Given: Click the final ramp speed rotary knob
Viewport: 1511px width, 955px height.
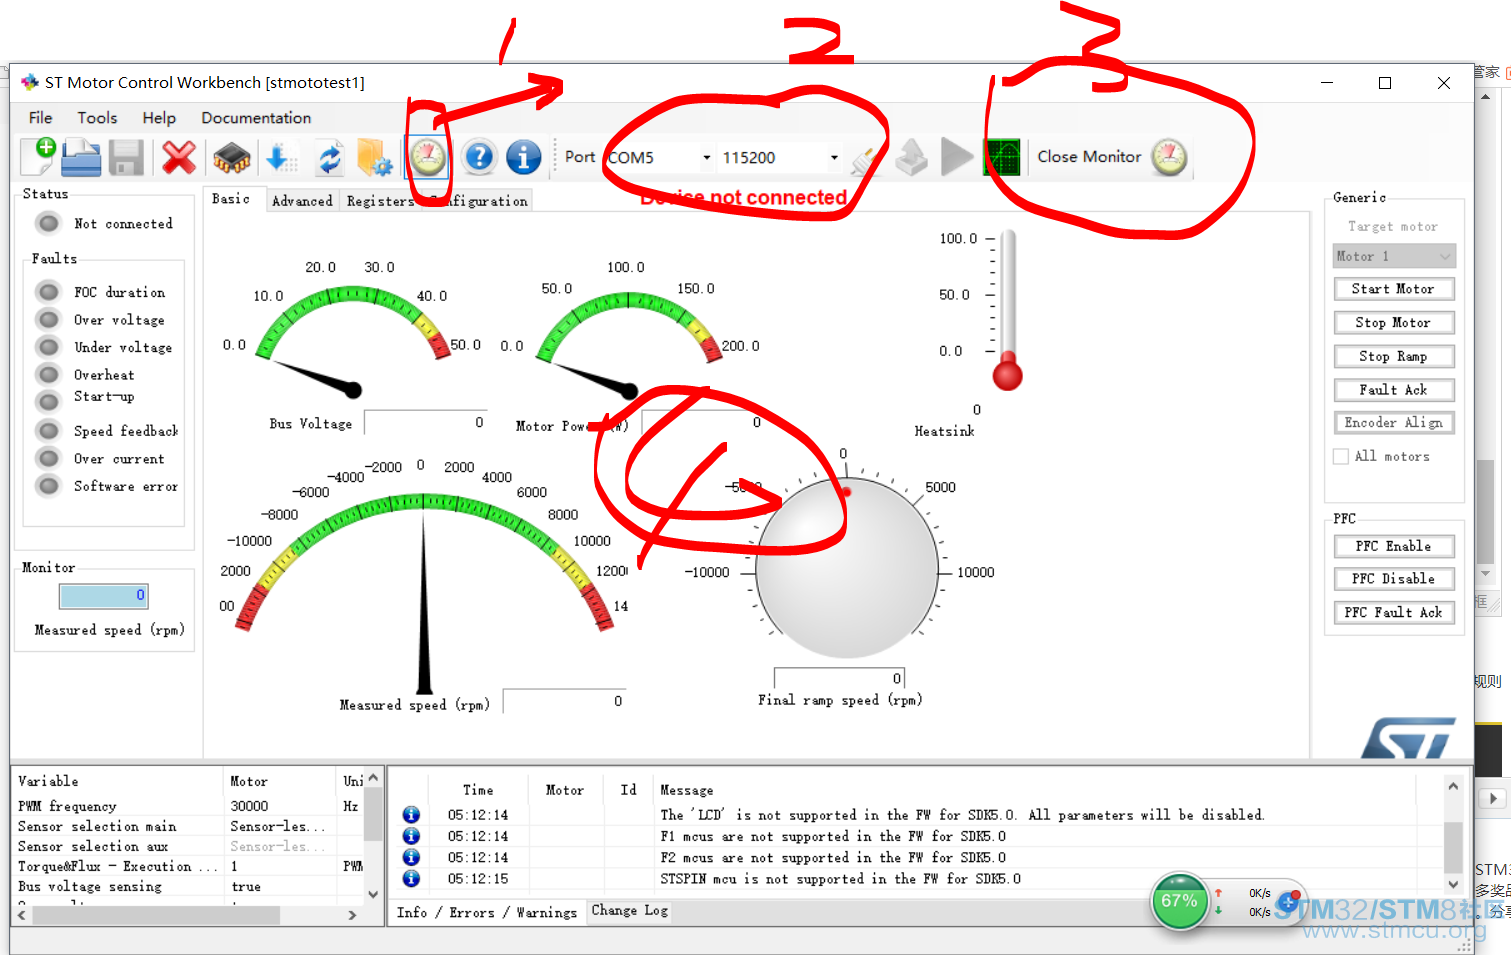Looking at the screenshot, I should [x=847, y=568].
